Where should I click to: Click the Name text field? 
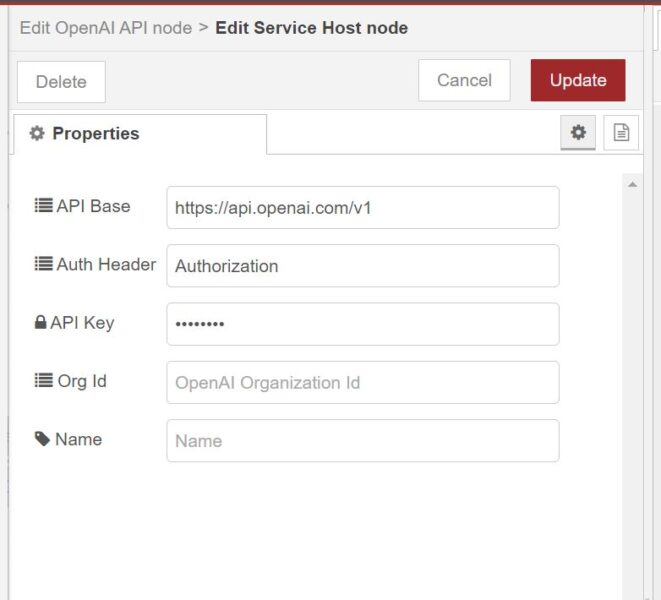362,440
